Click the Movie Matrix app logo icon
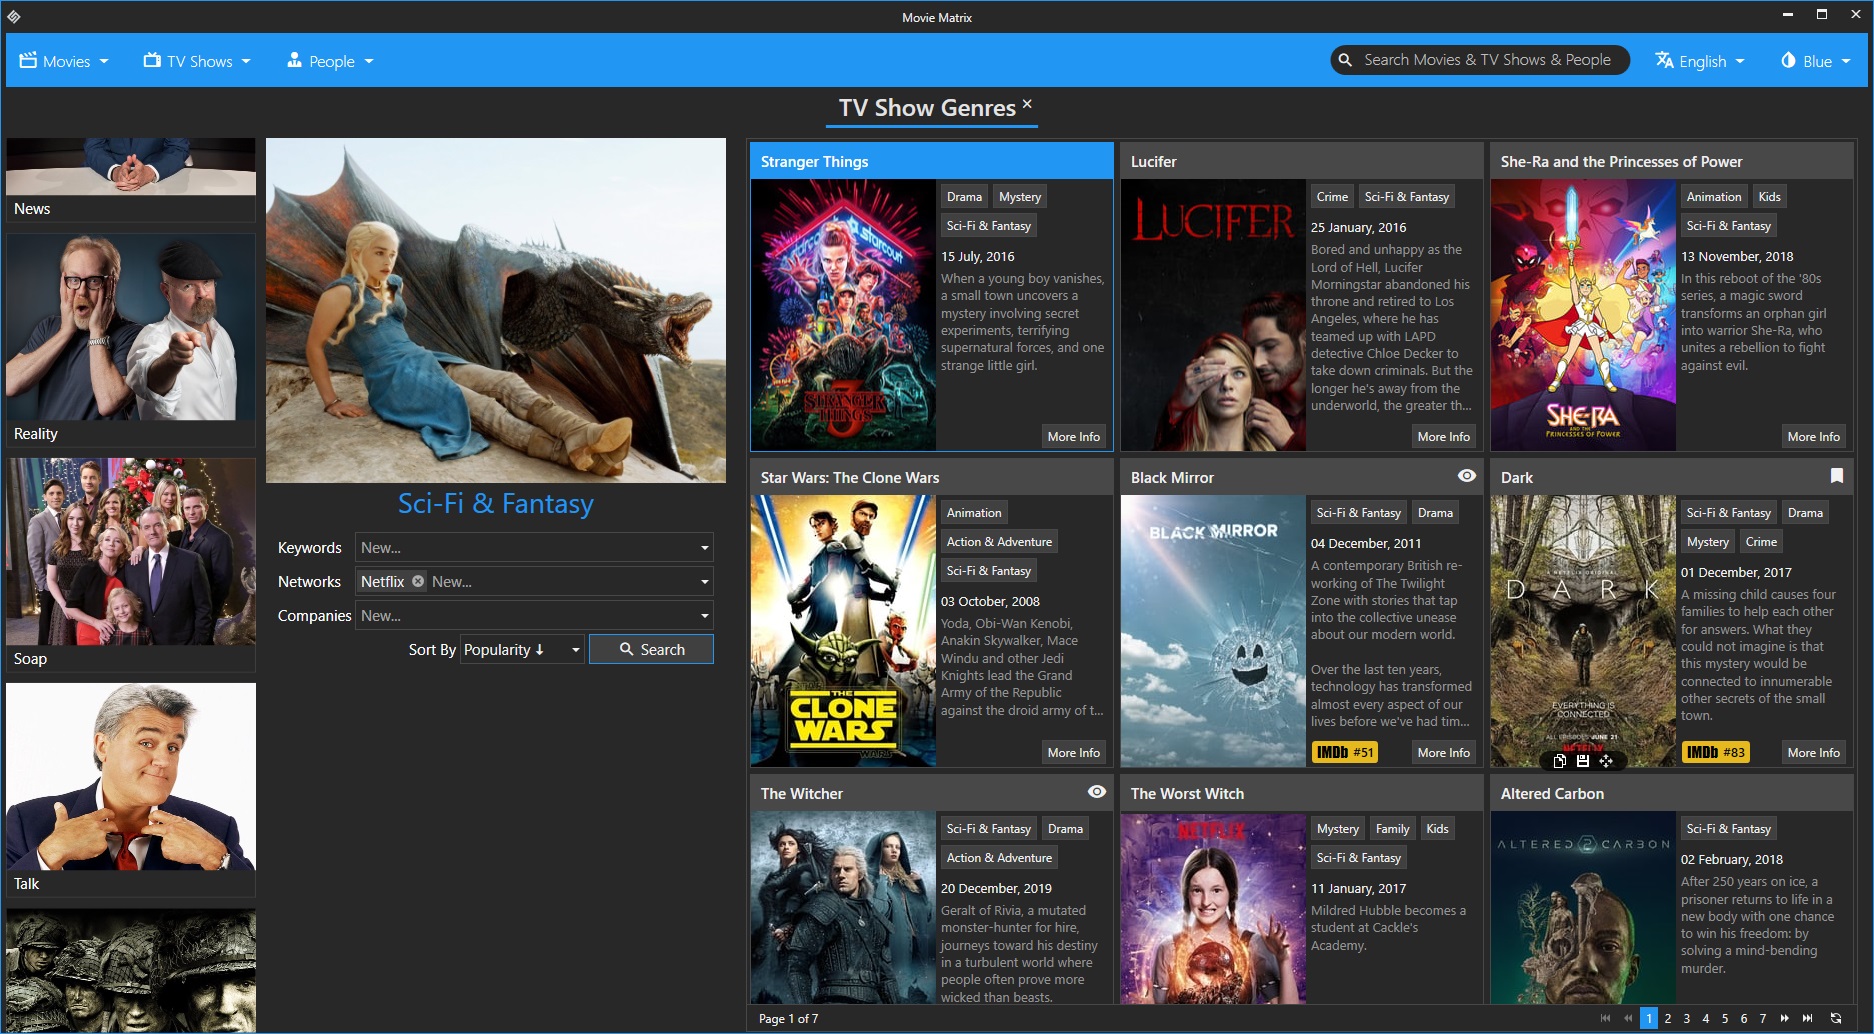Screen dimensions: 1874x1034 click(13, 16)
